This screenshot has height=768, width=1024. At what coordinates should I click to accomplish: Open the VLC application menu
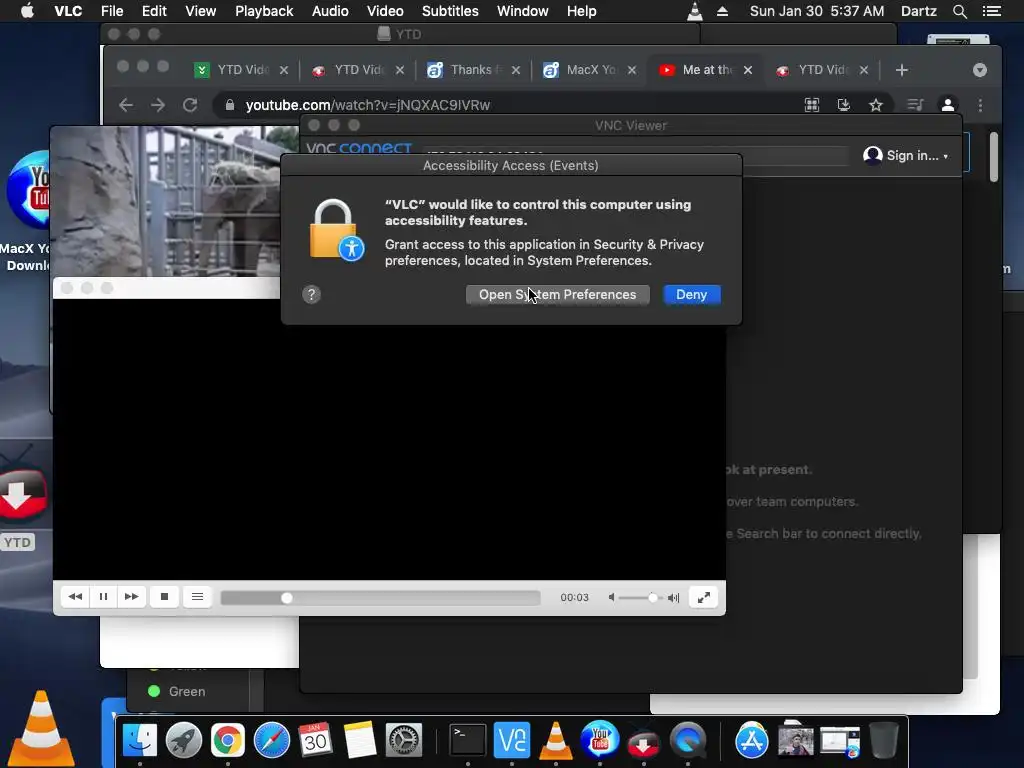68,11
